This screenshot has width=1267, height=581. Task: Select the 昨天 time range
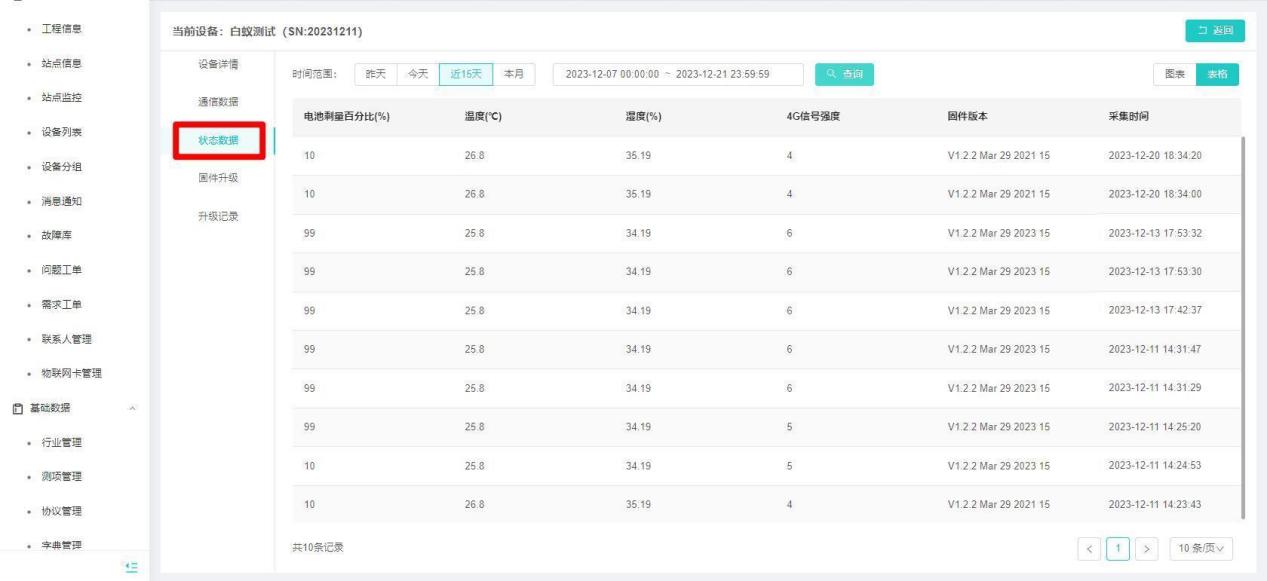coord(375,74)
